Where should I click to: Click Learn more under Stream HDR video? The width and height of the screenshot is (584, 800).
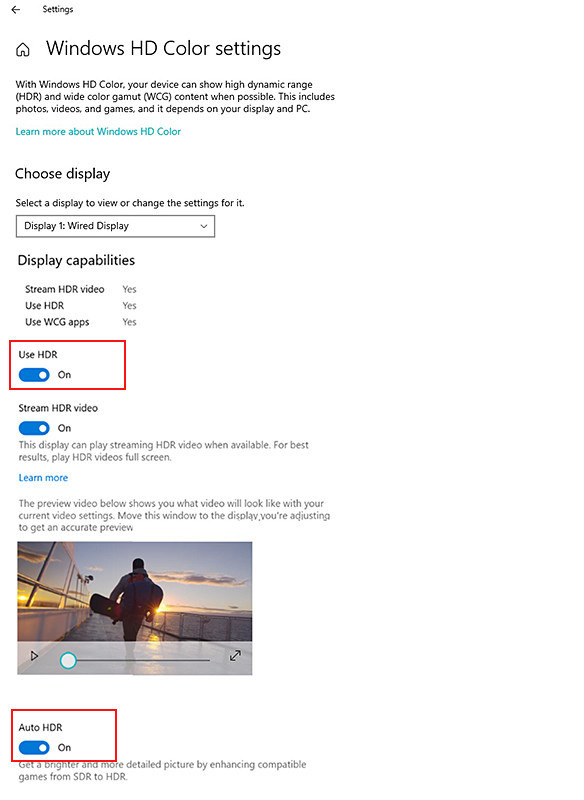[43, 477]
